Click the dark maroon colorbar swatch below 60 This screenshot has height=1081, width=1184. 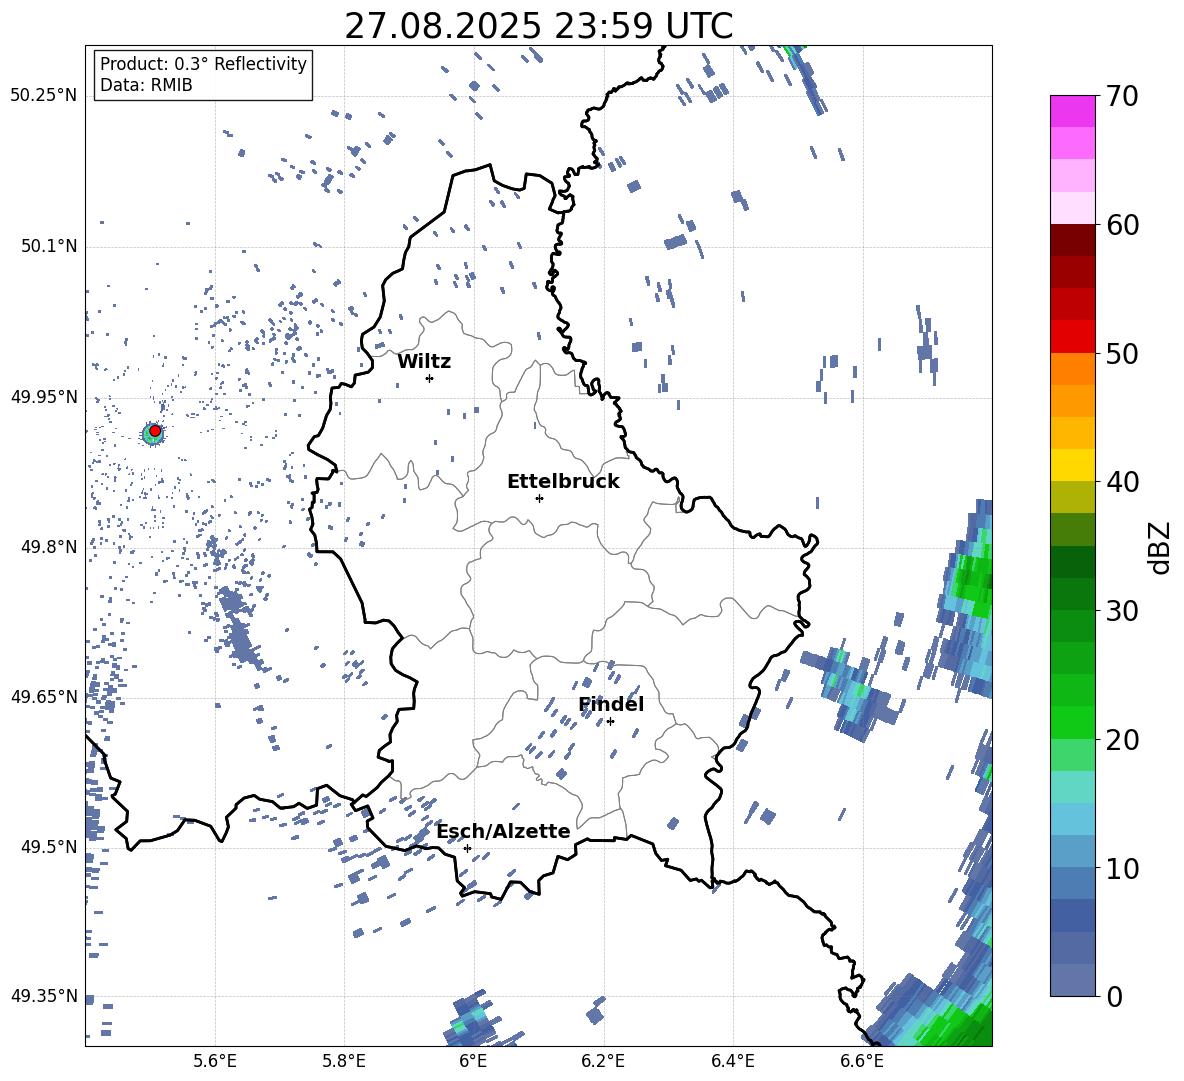tap(1072, 240)
